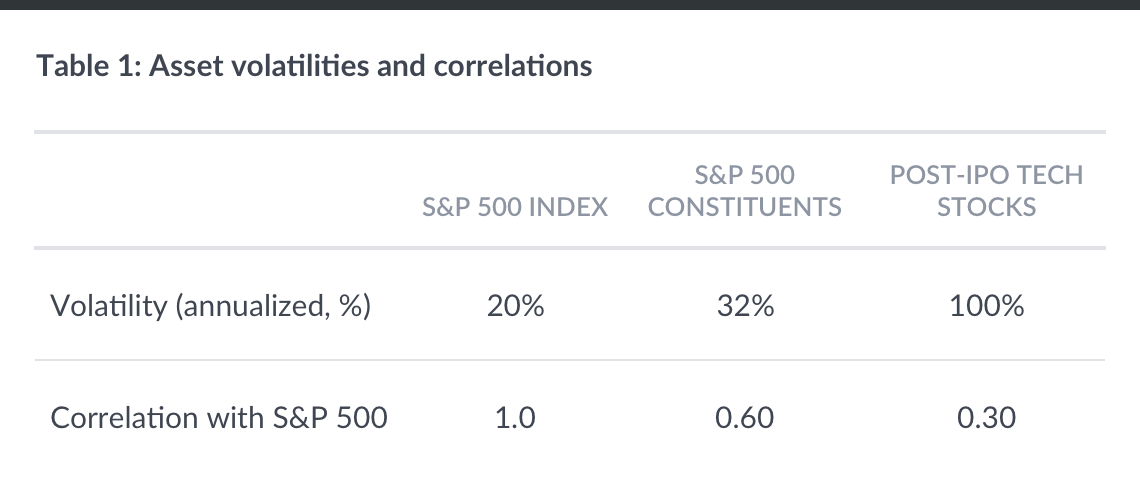The image size is (1140, 480).
Task: Click the 0.30 correlation cell
Action: point(986,416)
